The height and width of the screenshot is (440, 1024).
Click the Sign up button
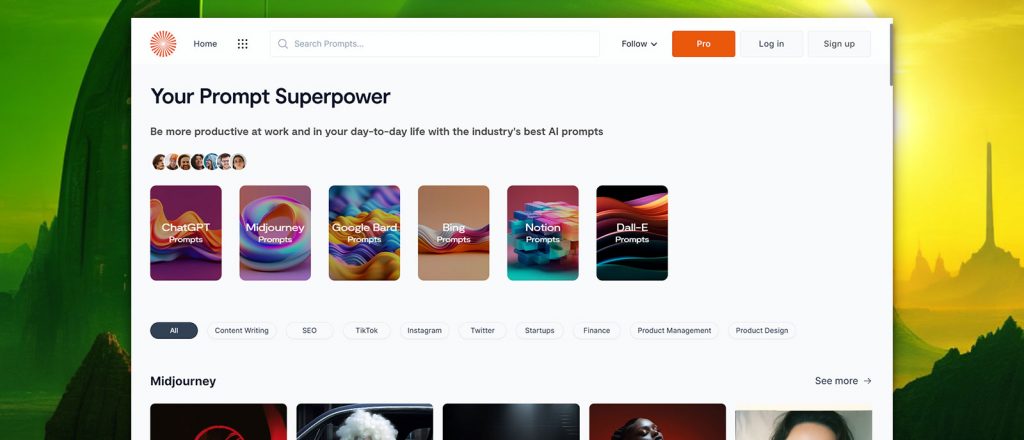(x=839, y=44)
